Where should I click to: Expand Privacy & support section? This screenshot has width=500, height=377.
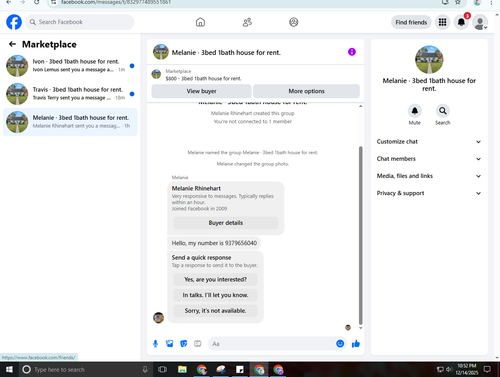pos(429,193)
